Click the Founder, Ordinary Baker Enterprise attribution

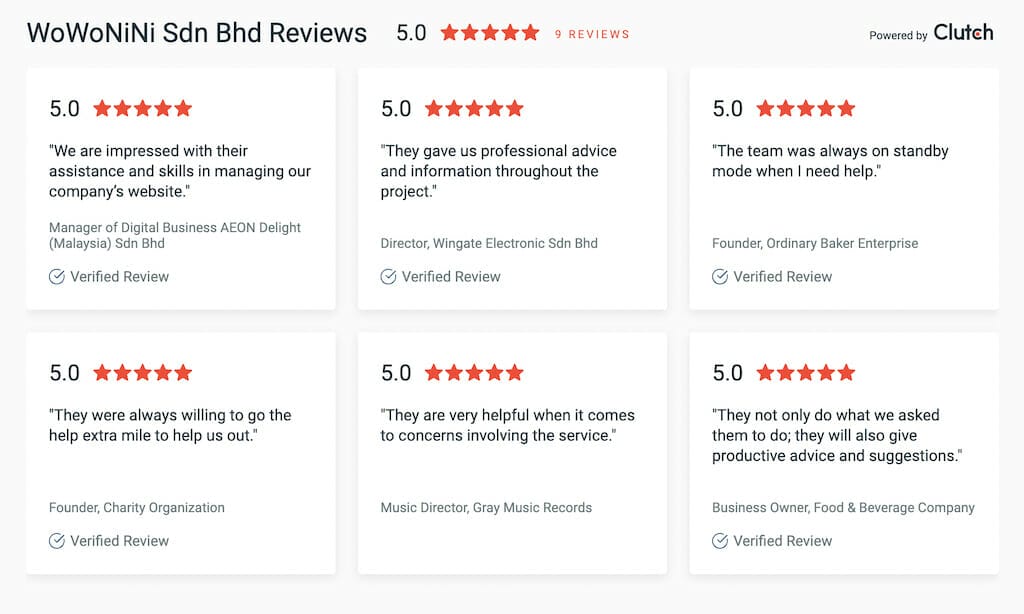815,243
